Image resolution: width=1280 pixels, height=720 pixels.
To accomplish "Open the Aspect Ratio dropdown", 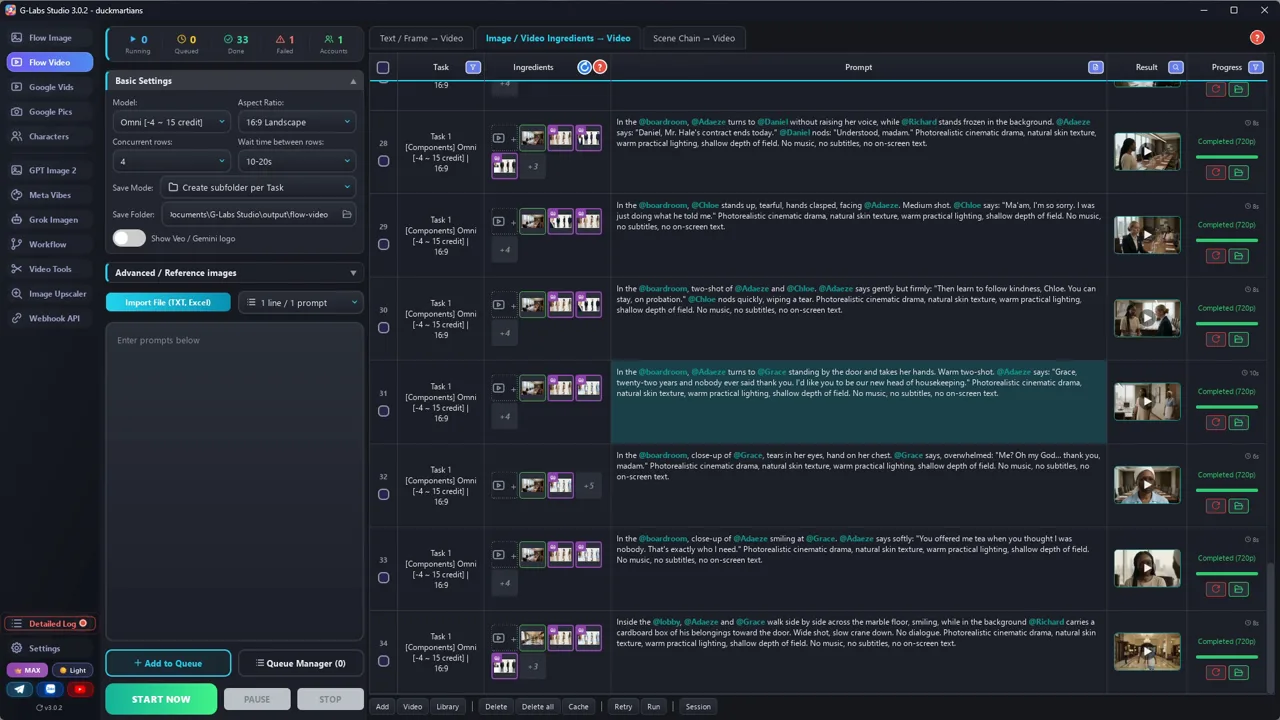I will 297,122.
